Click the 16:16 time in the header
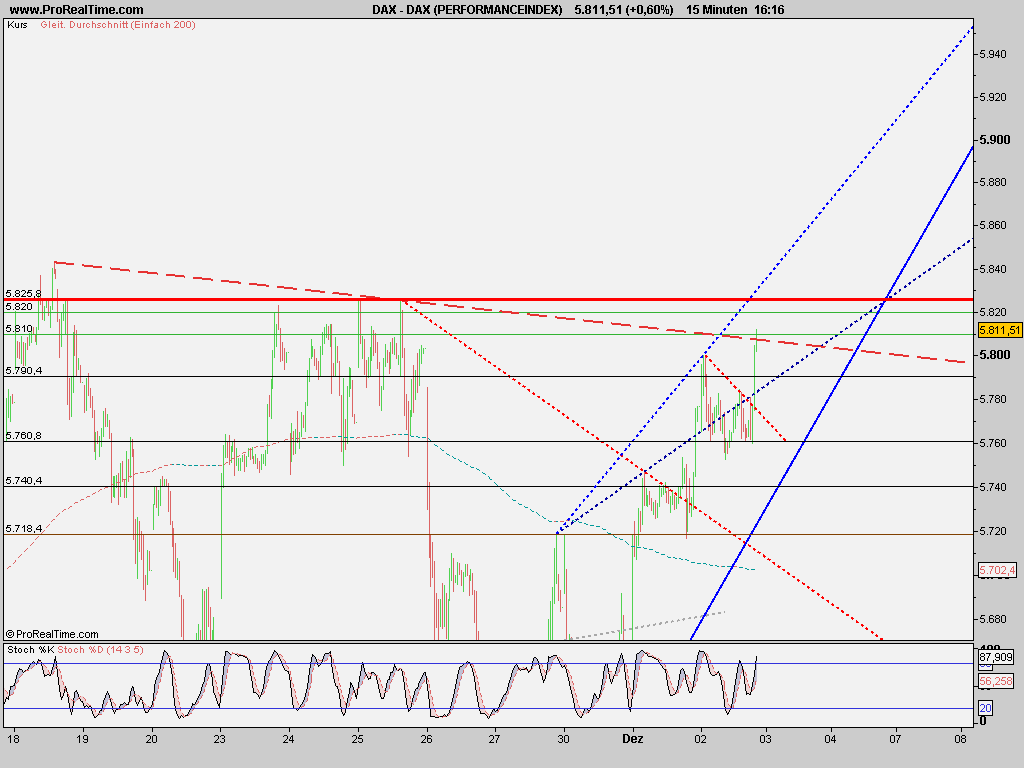The height and width of the screenshot is (768, 1024). (769, 10)
